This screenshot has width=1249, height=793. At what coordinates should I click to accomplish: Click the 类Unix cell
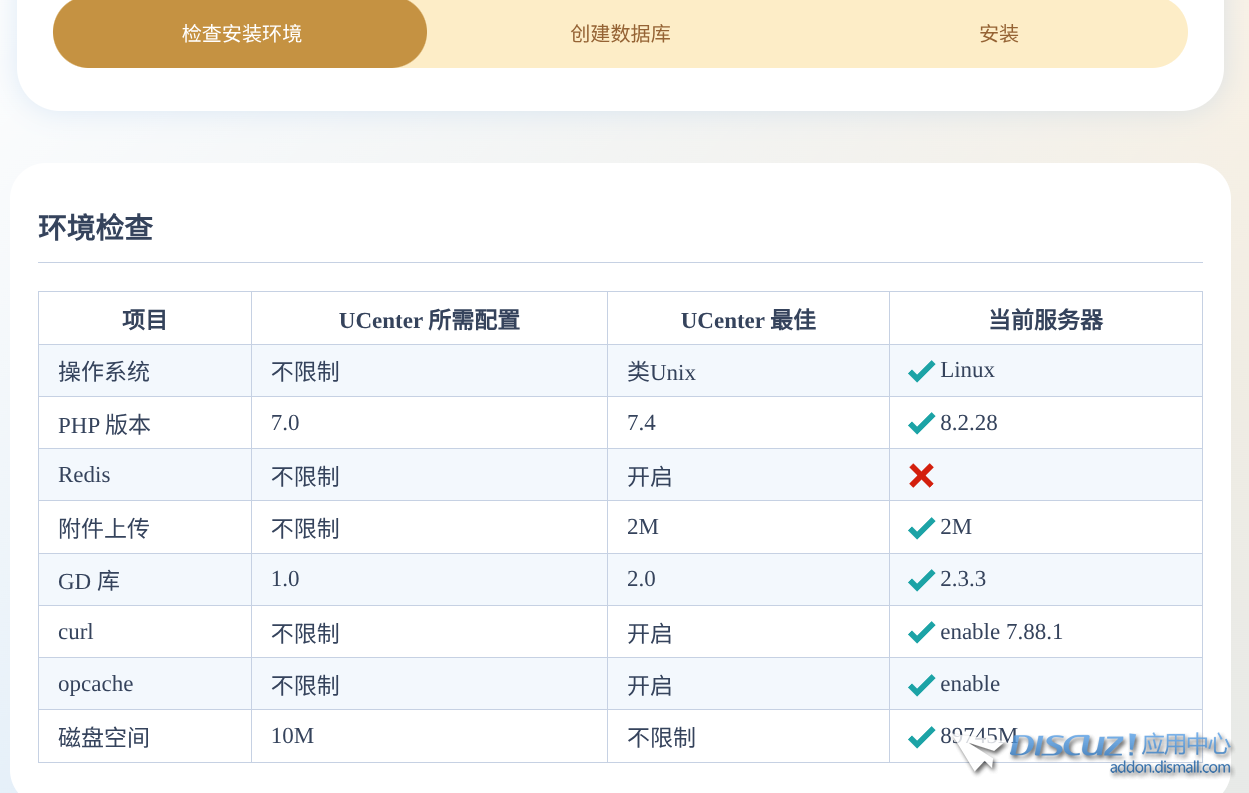pos(661,371)
